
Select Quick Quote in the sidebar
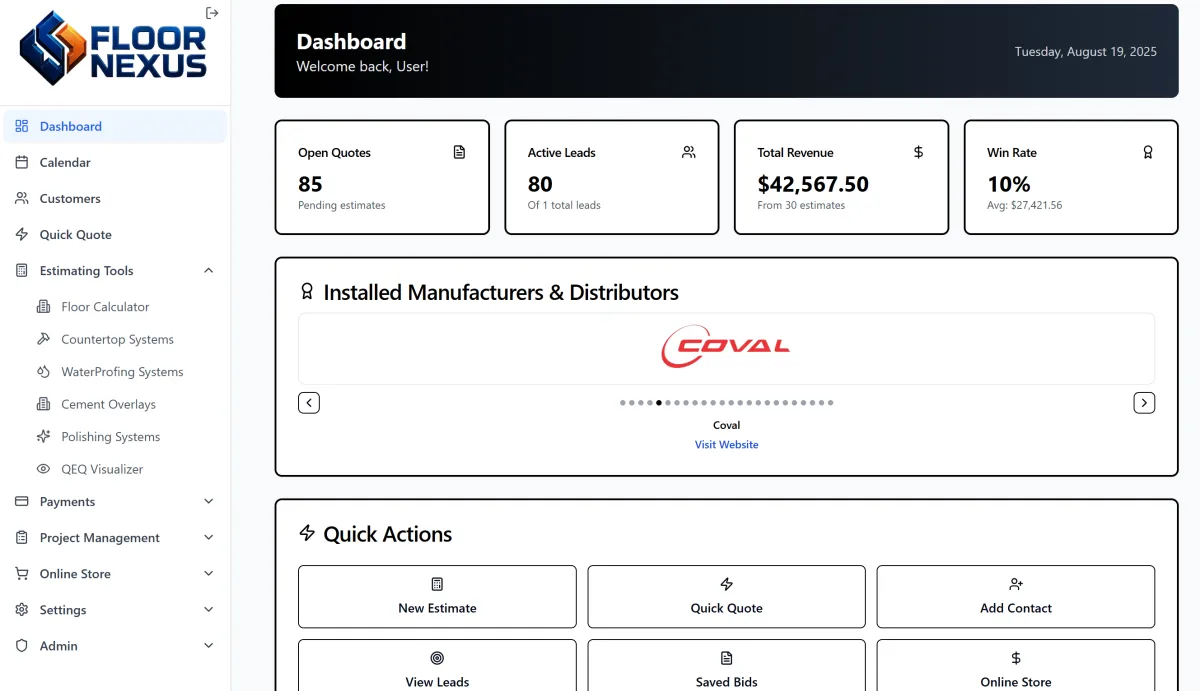tap(115, 234)
